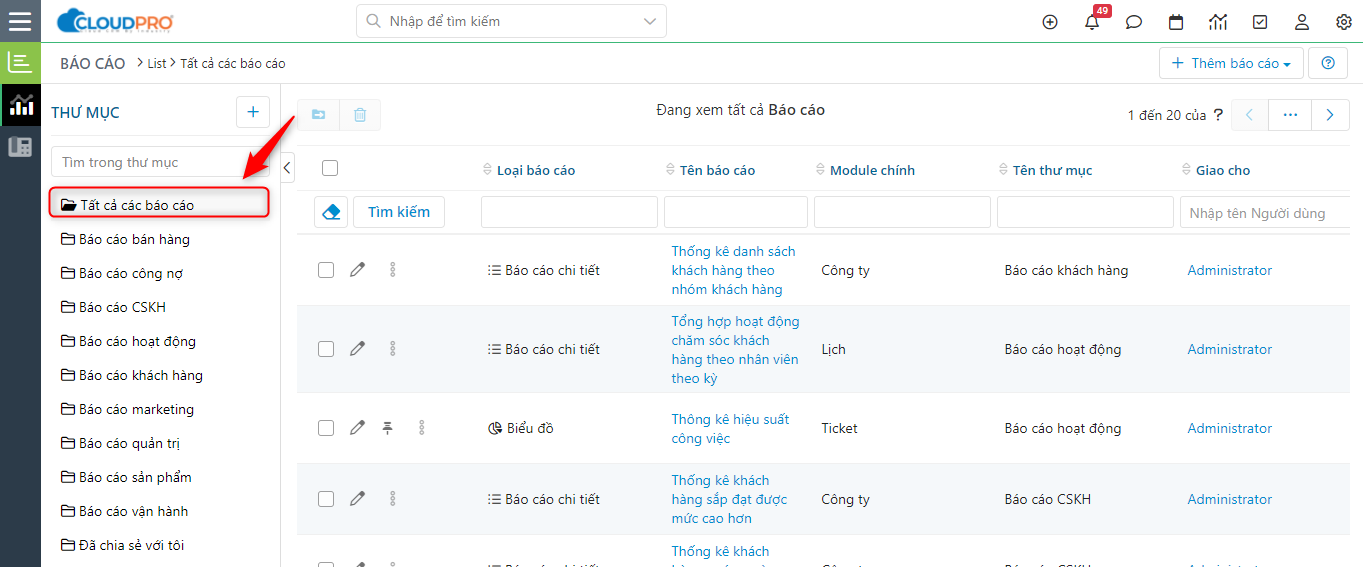The image size is (1363, 567).
Task: Pin the Thống kê hiệu suất report
Action: pos(388,428)
